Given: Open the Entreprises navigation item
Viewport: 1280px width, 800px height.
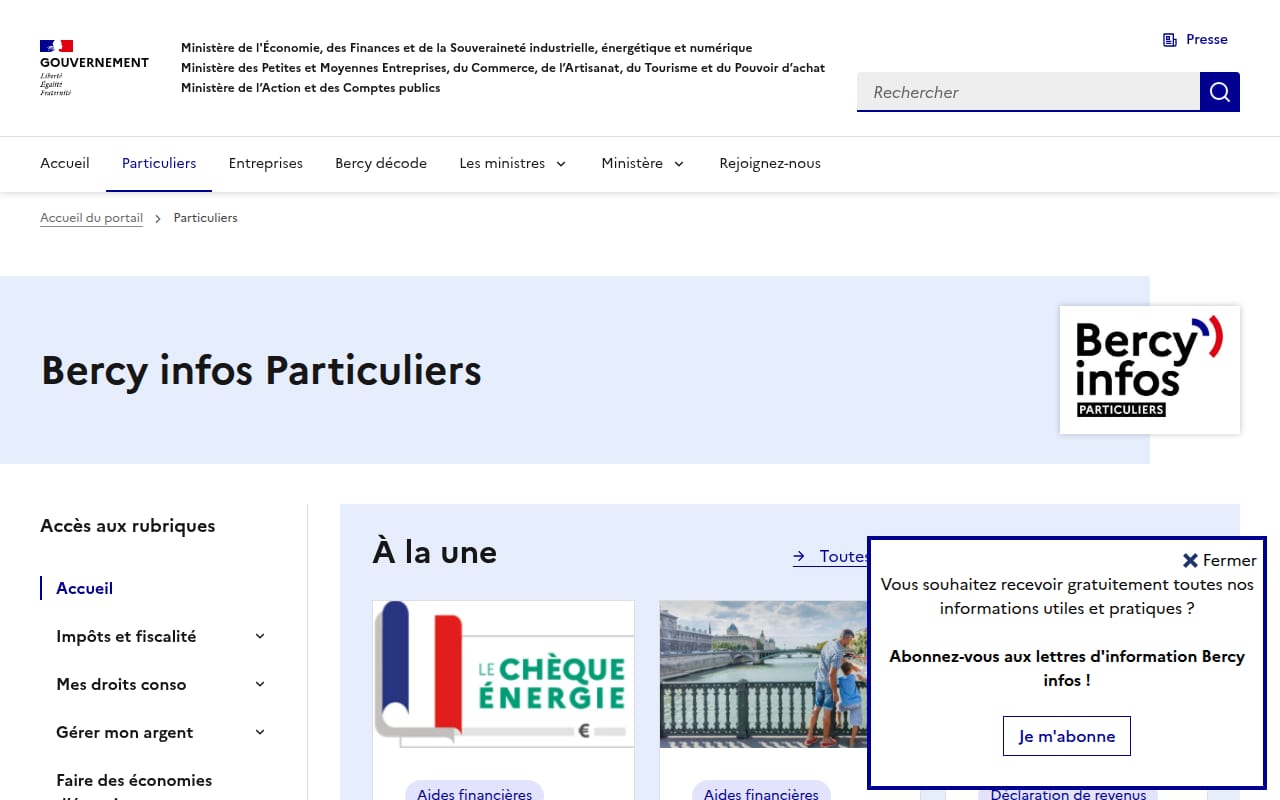Looking at the screenshot, I should (x=266, y=163).
